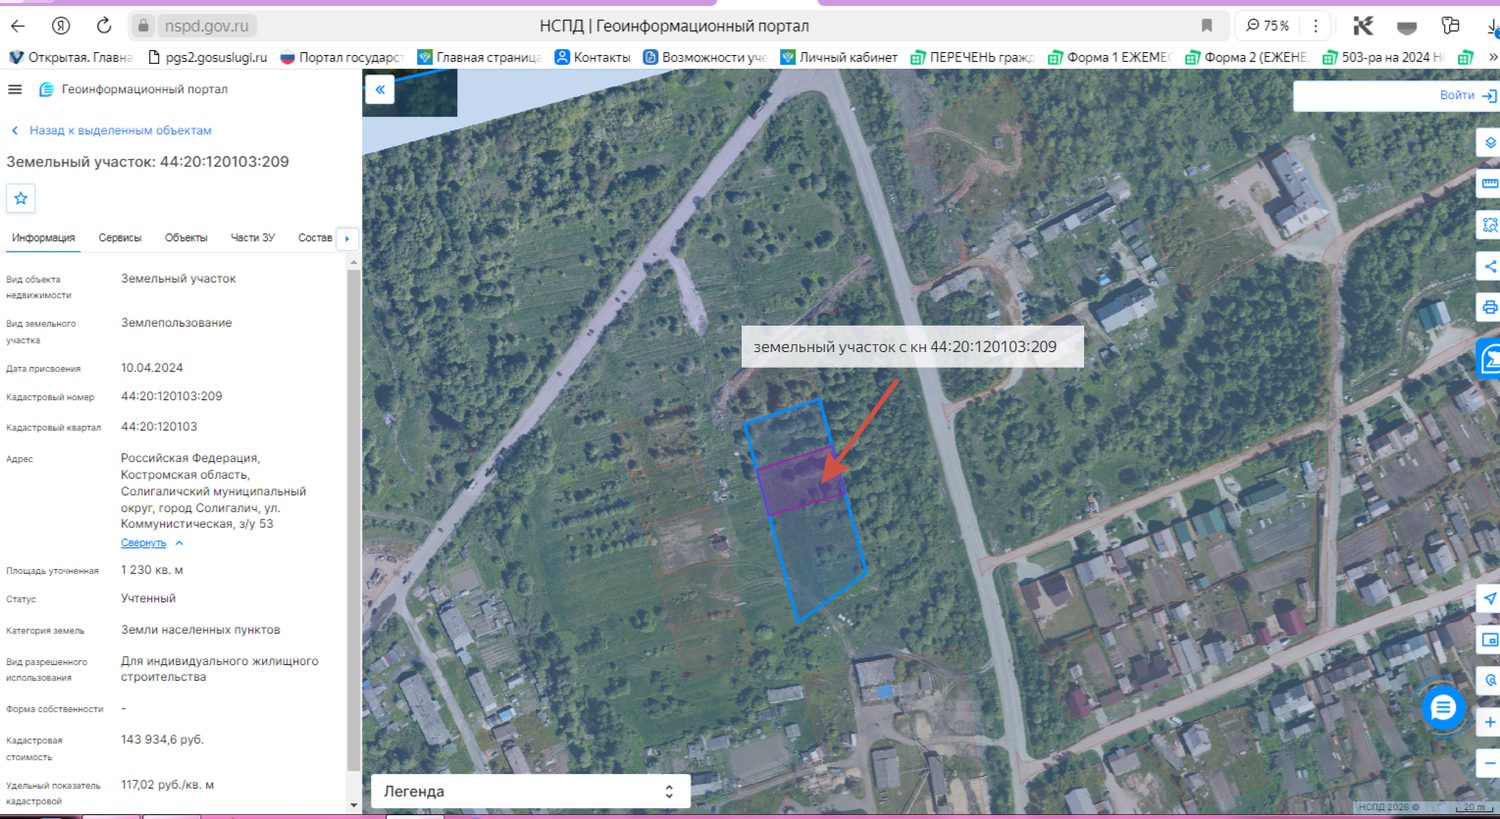Bookmark the page using address bar flag
1500x819 pixels.
(x=1207, y=26)
